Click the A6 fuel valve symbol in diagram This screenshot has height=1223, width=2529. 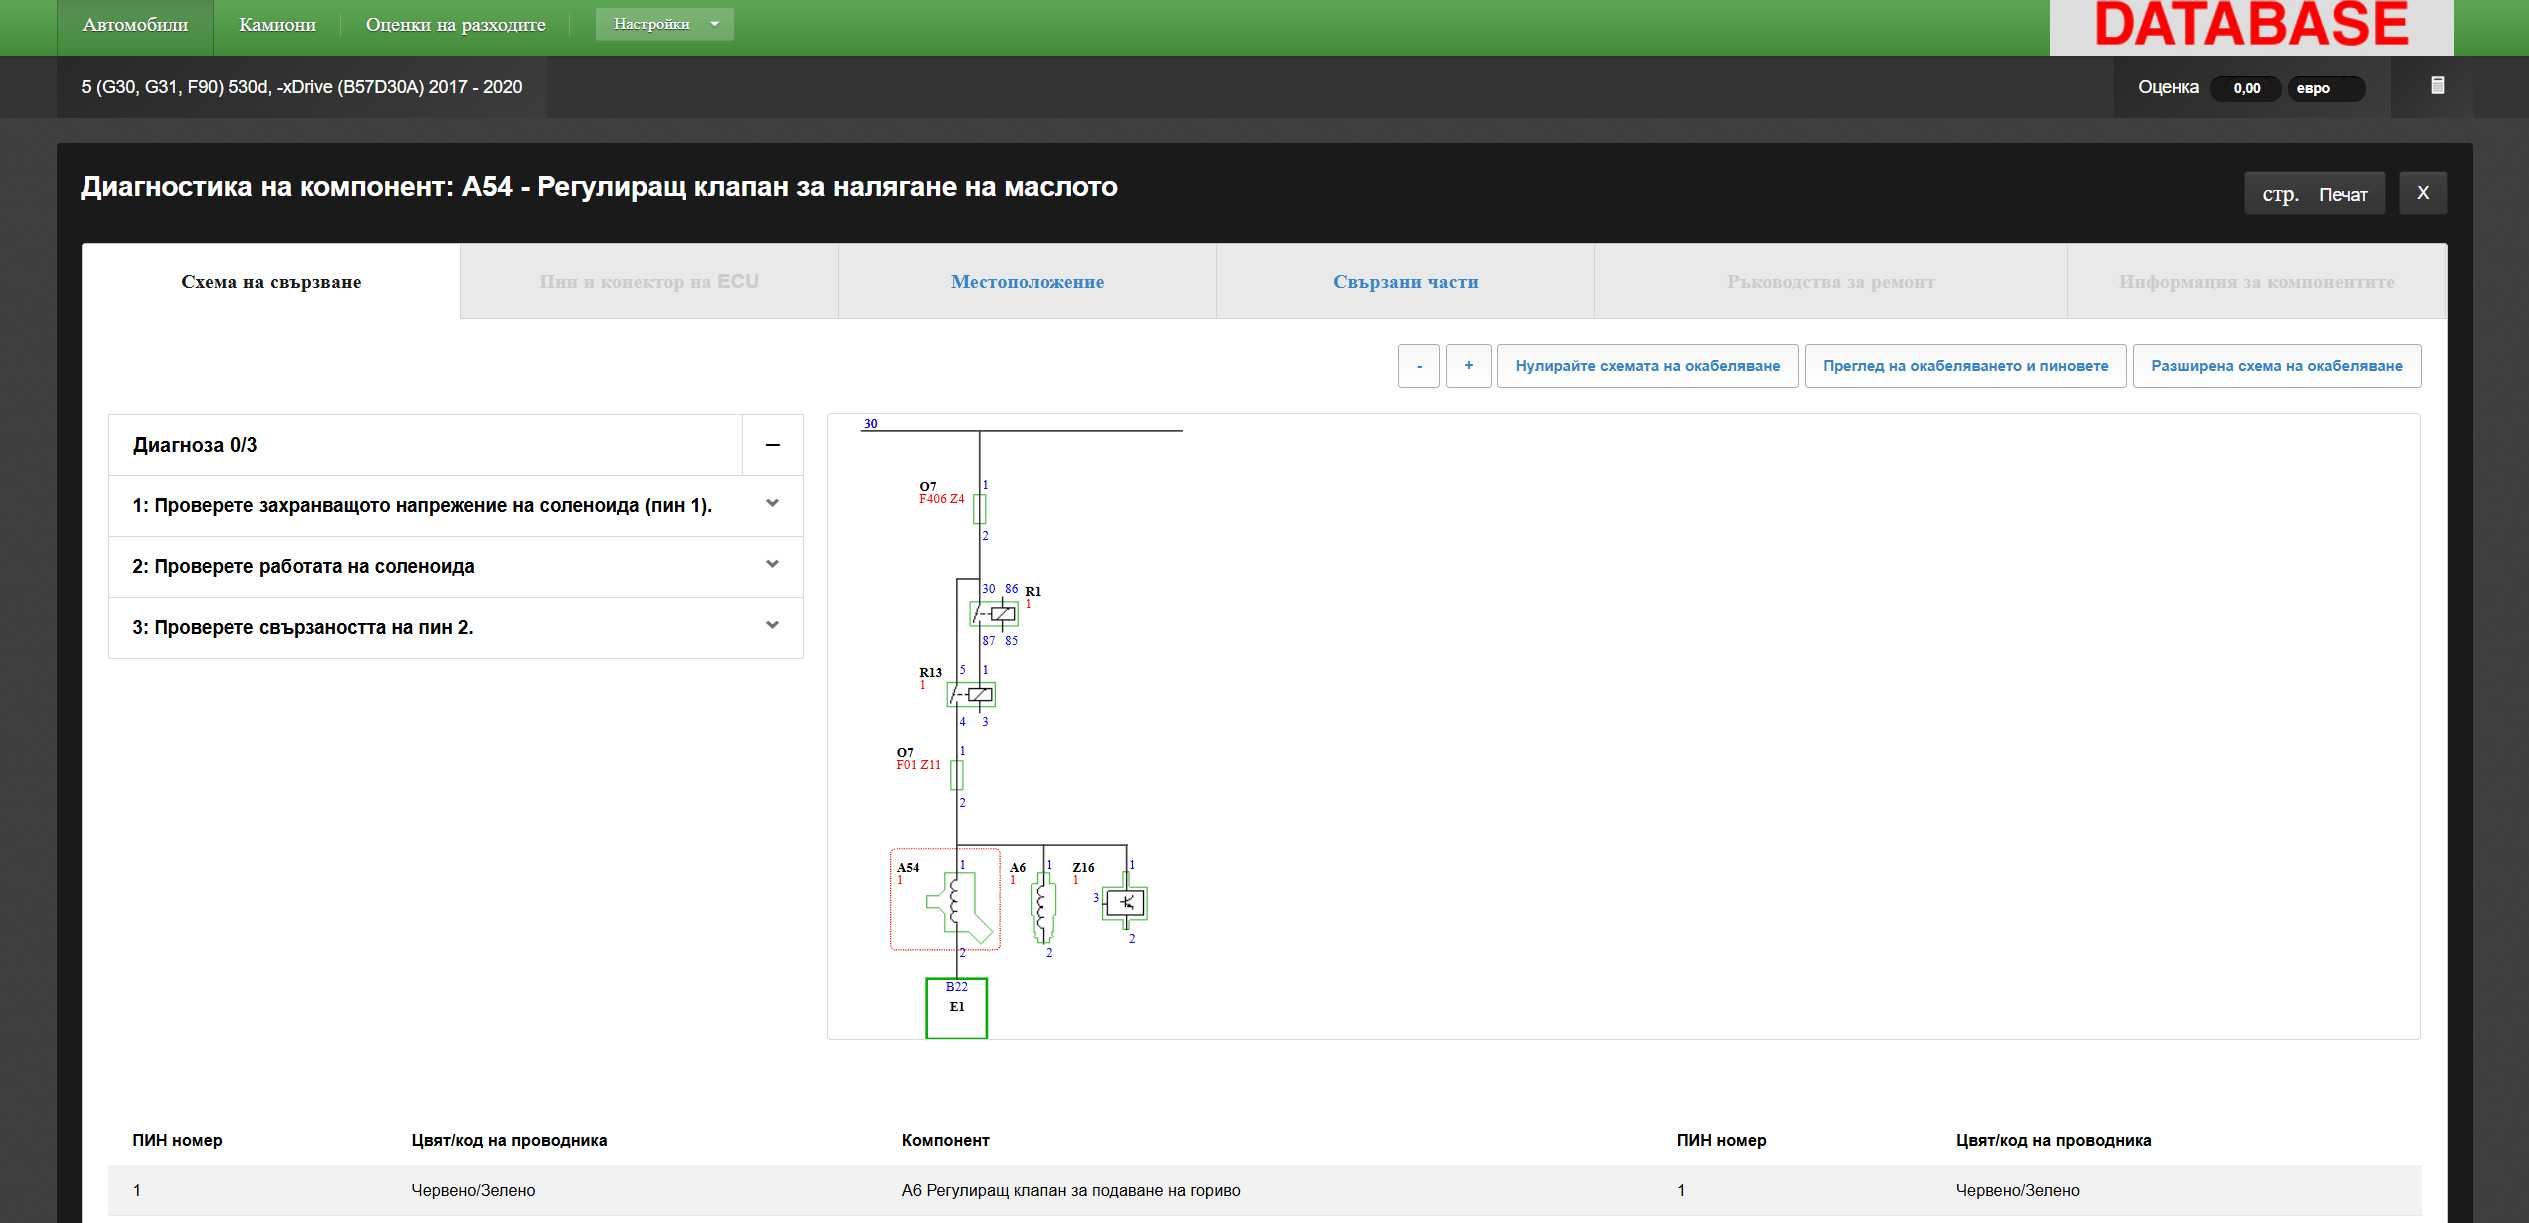1043,908
